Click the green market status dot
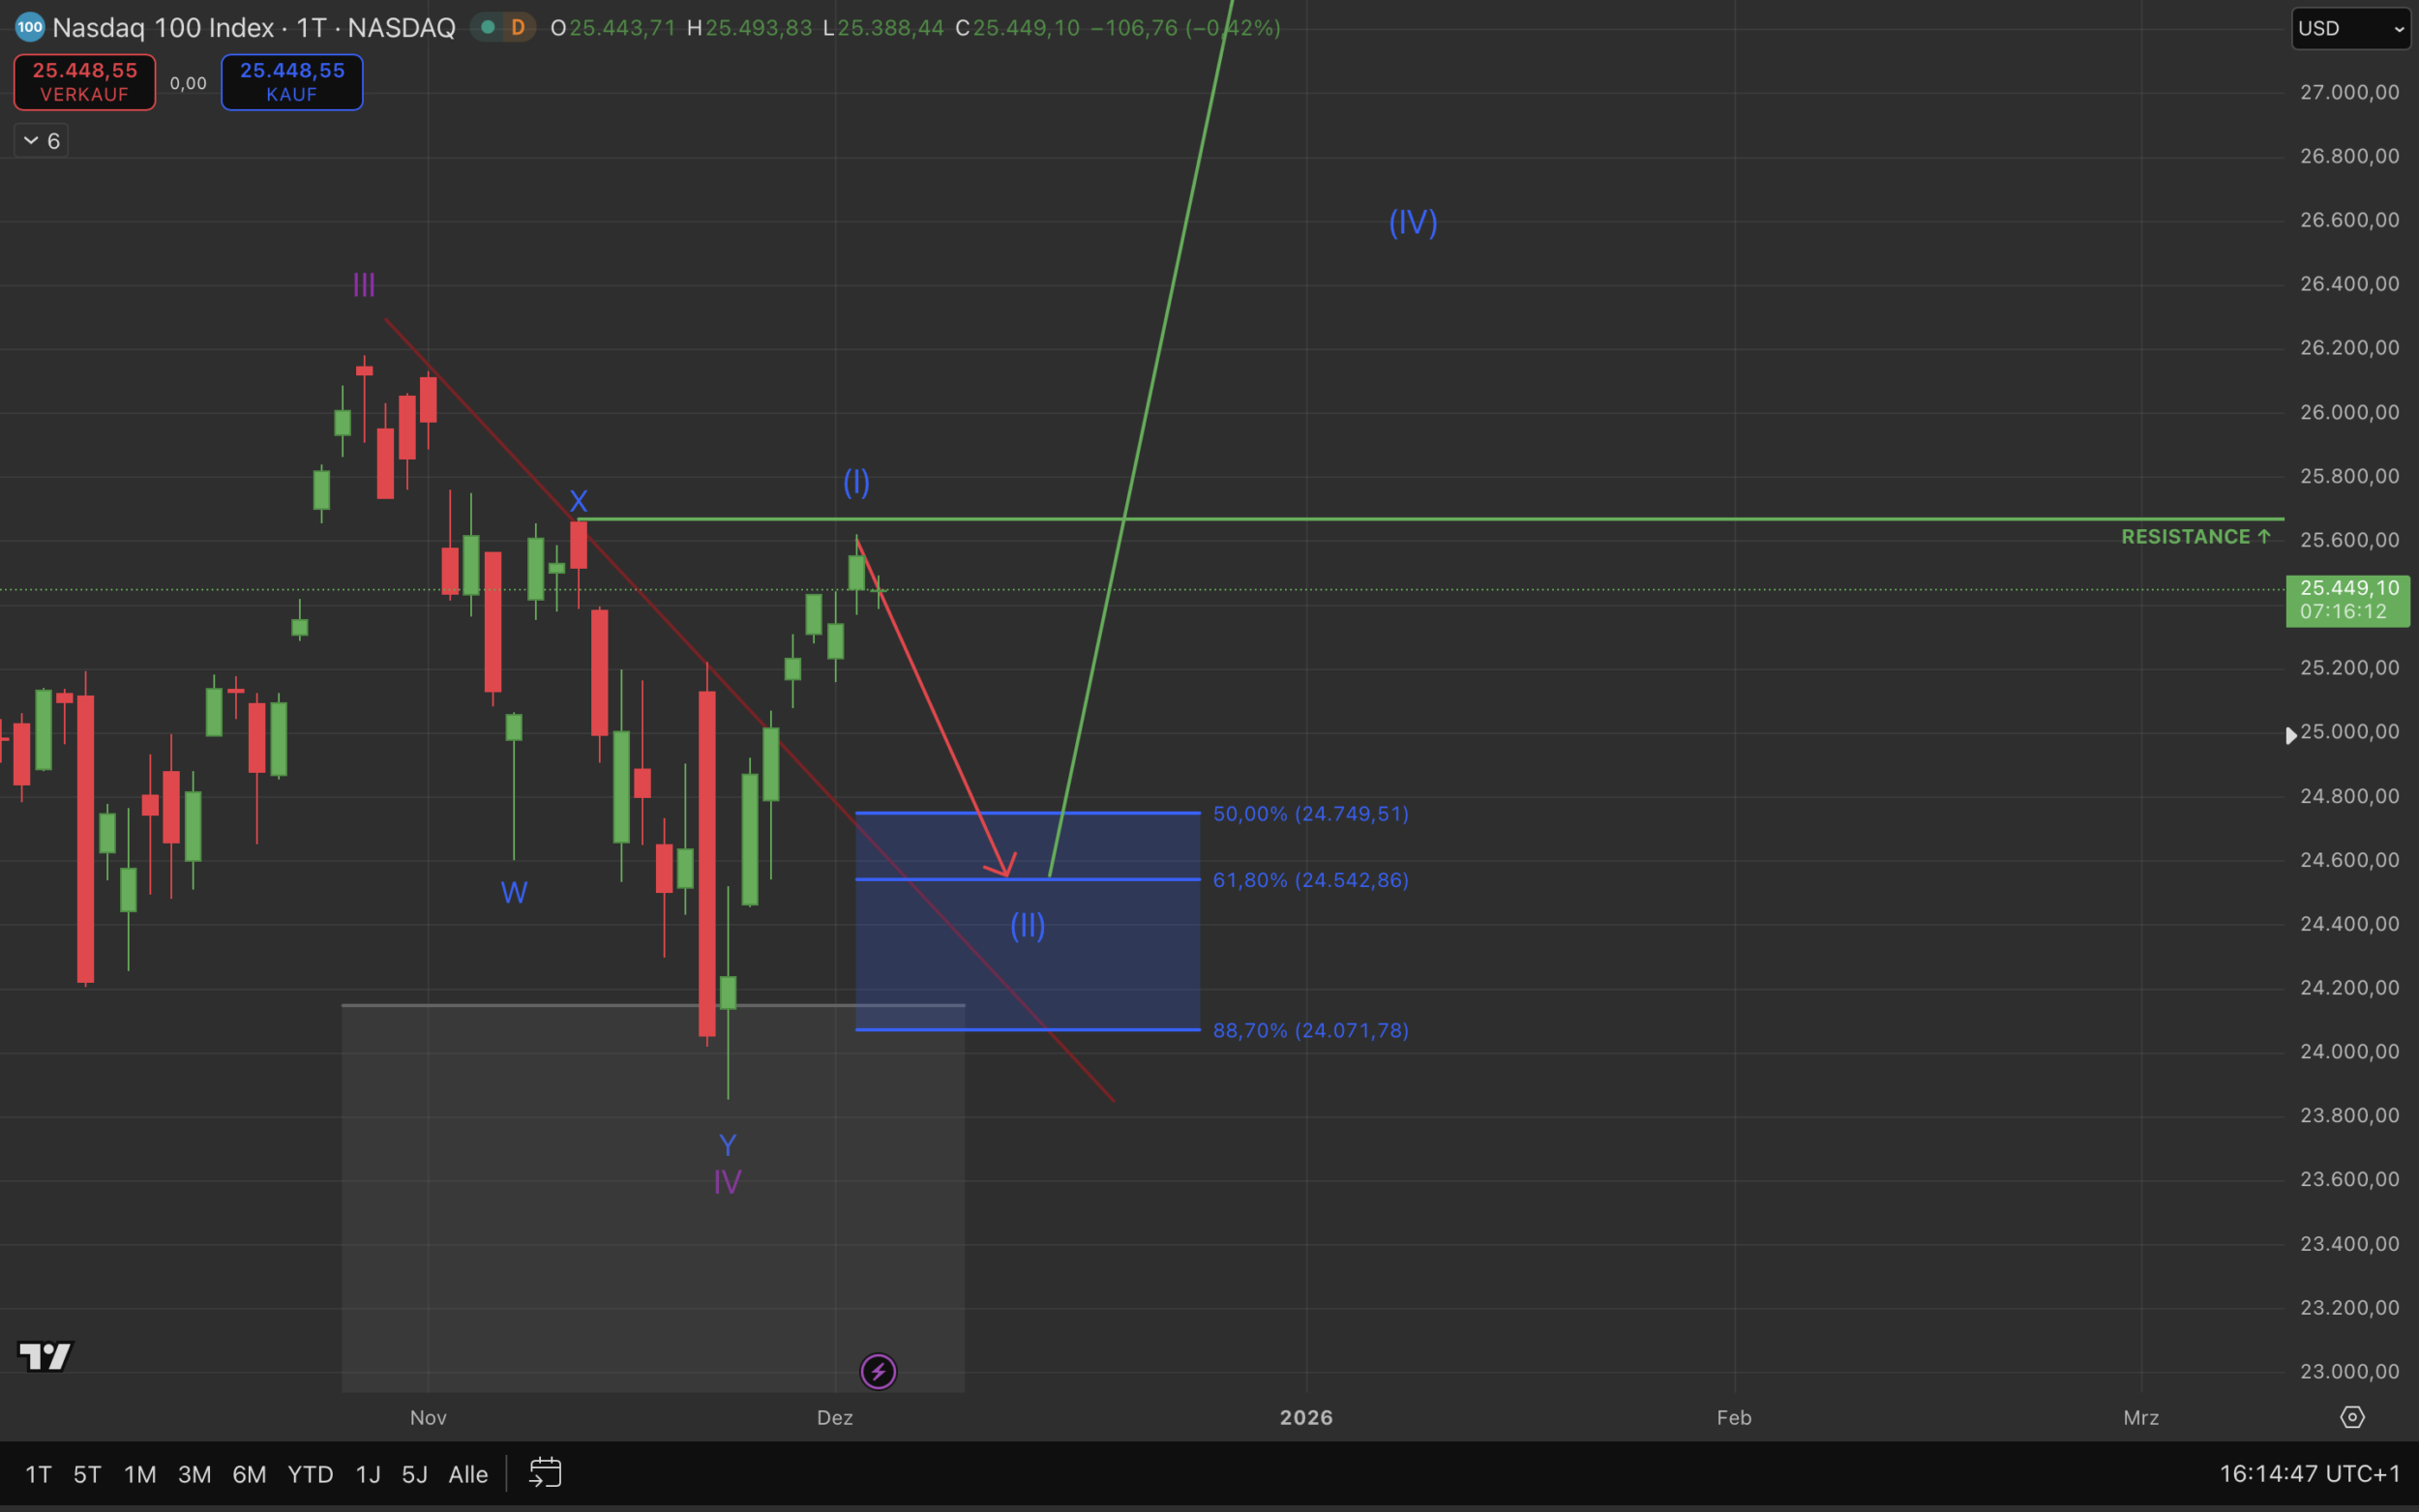This screenshot has height=1512, width=2419. tap(488, 27)
